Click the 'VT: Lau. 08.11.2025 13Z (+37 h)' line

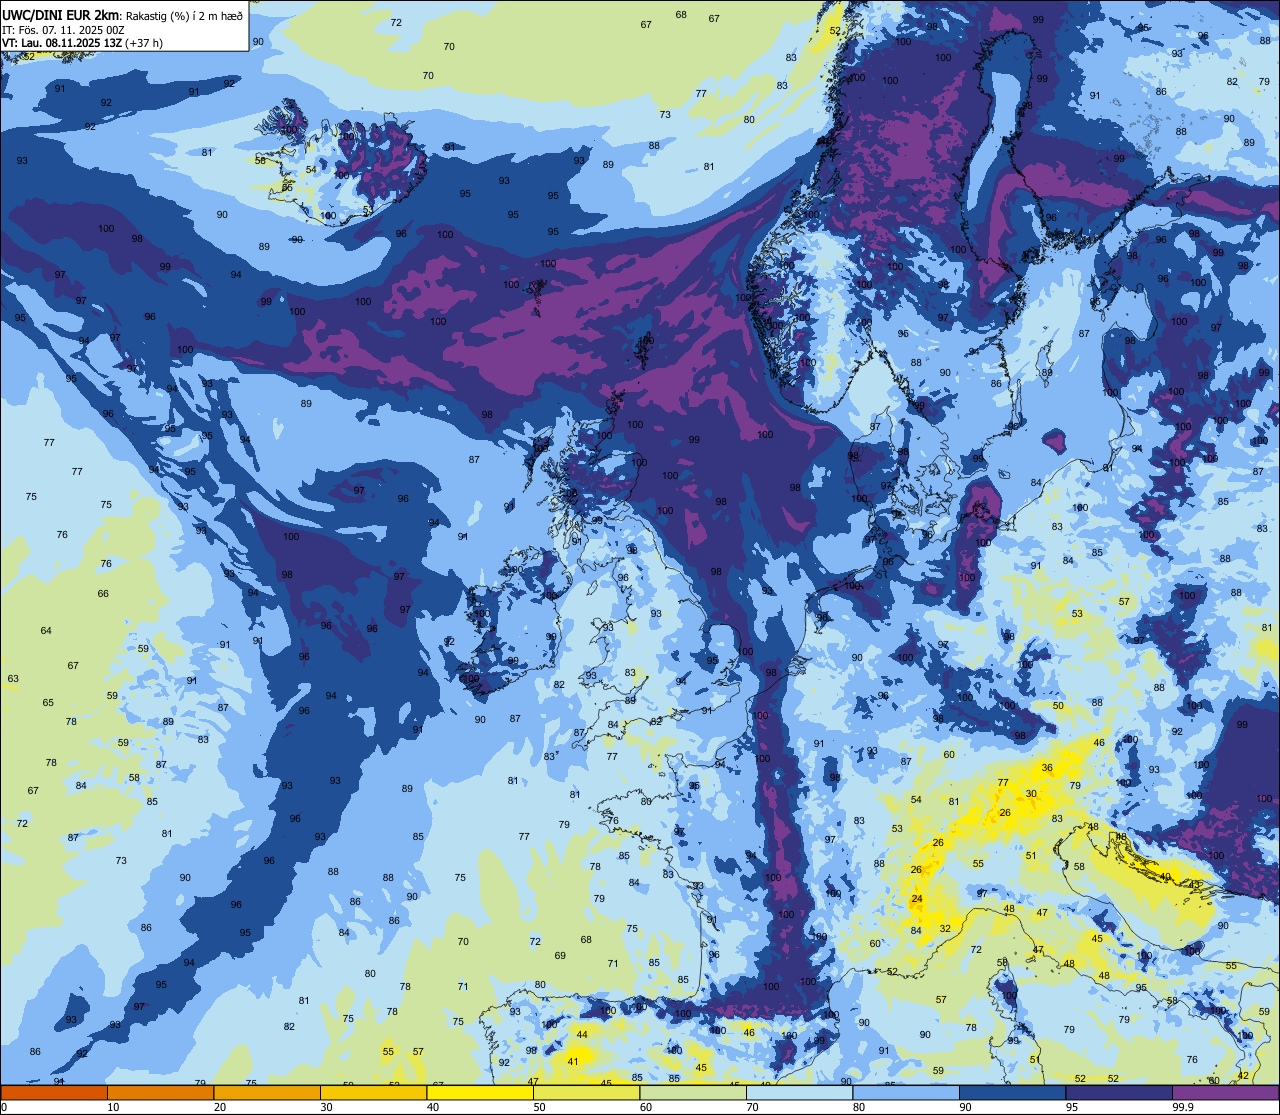(83, 43)
